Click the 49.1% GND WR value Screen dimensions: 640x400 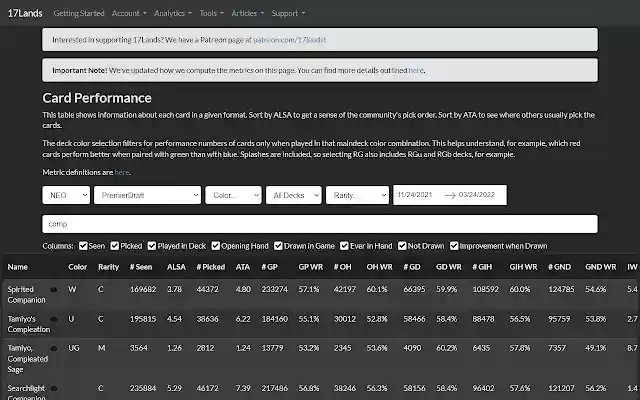(x=596, y=348)
